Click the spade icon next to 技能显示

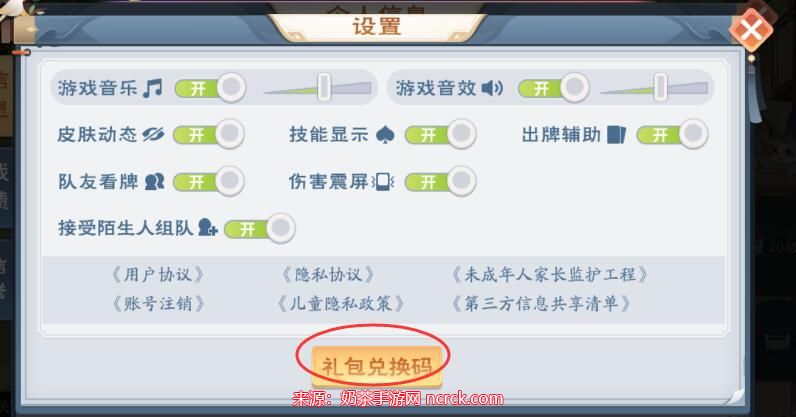coord(385,135)
